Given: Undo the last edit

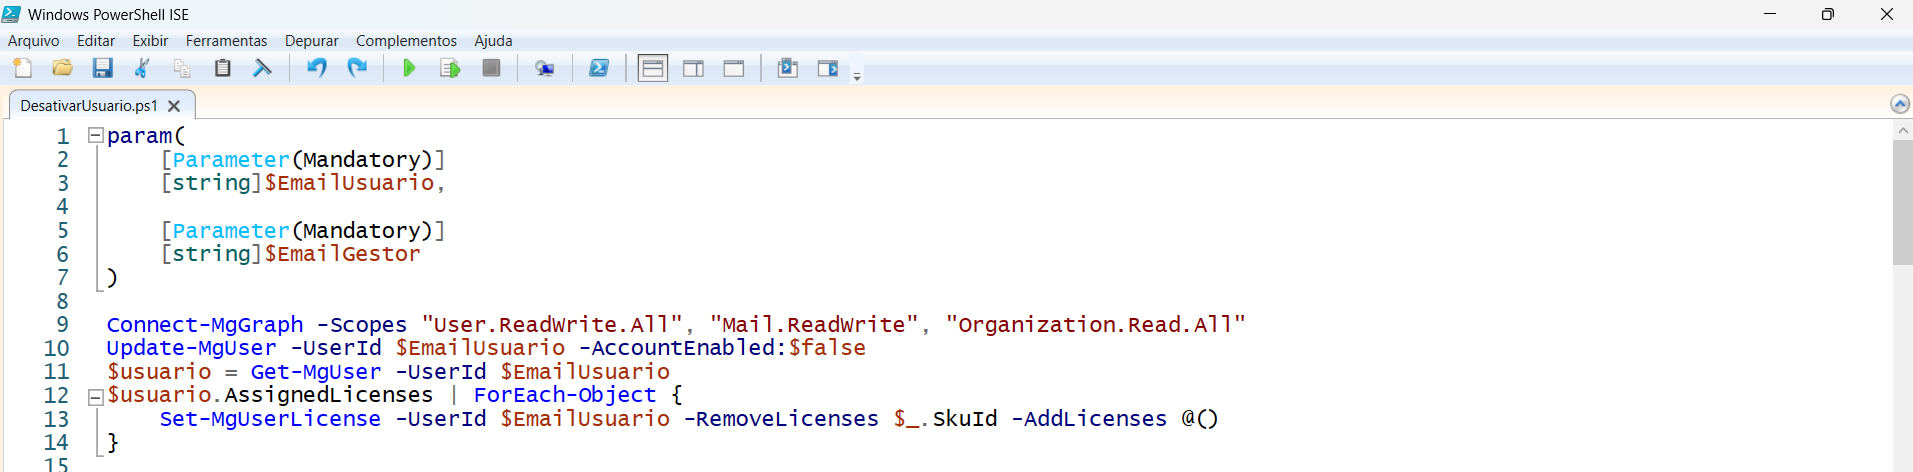Looking at the screenshot, I should click(317, 68).
